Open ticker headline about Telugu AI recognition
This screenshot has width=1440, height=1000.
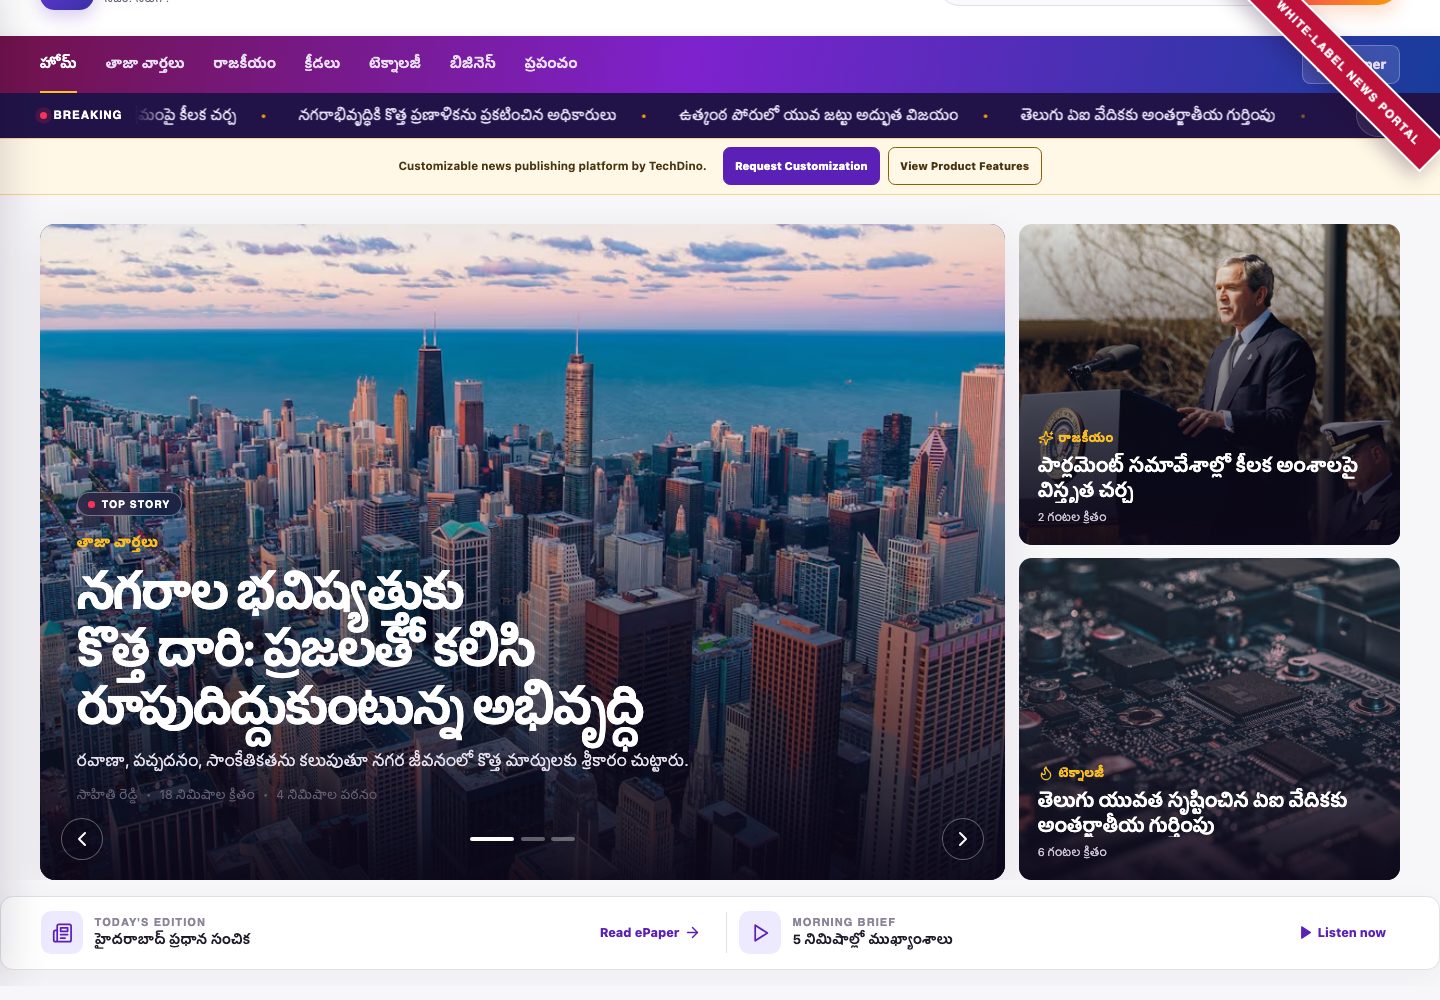point(1147,115)
